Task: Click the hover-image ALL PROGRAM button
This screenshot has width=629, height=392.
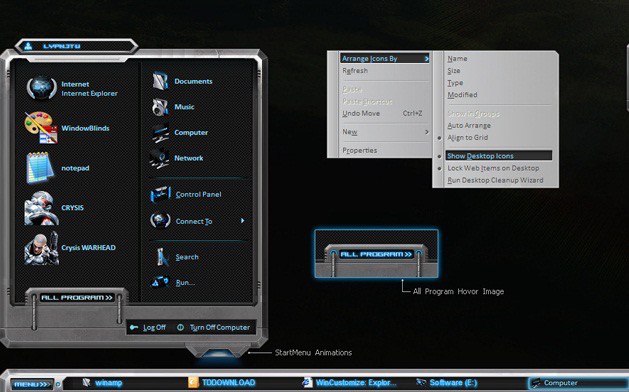Action: pos(376,254)
